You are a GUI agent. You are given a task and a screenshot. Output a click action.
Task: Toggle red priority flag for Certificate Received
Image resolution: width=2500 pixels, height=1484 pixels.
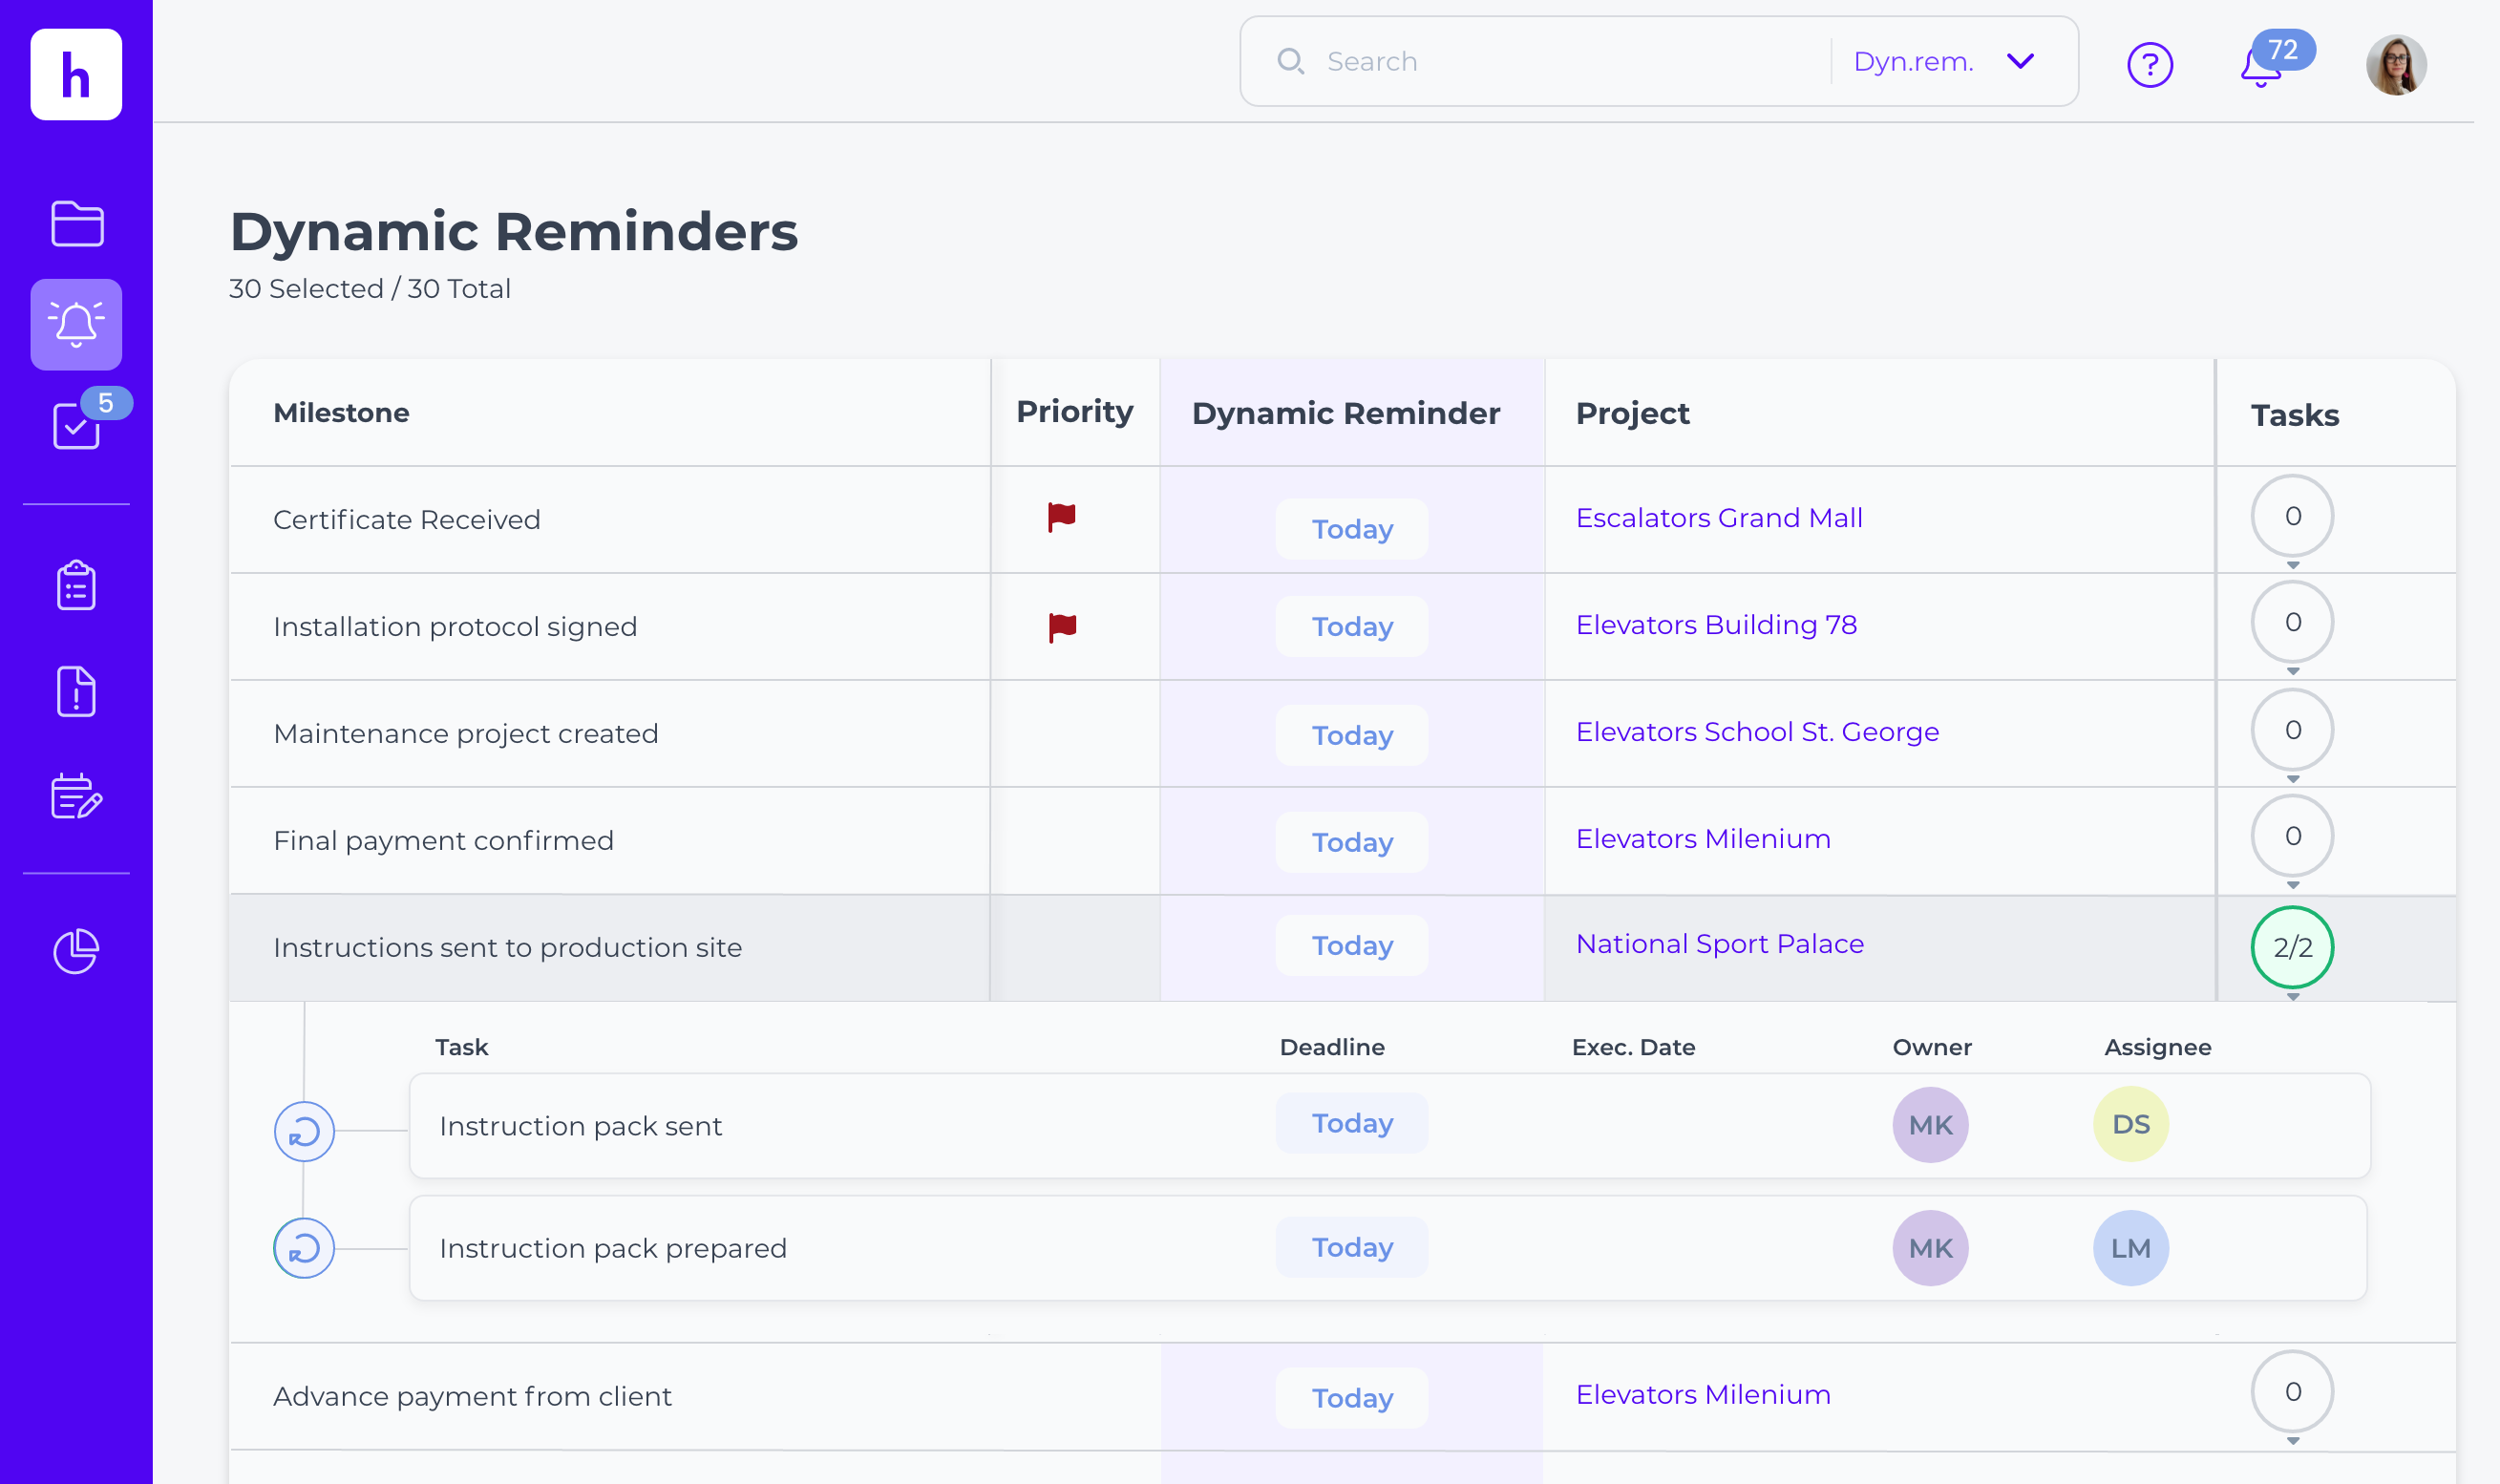click(x=1061, y=518)
